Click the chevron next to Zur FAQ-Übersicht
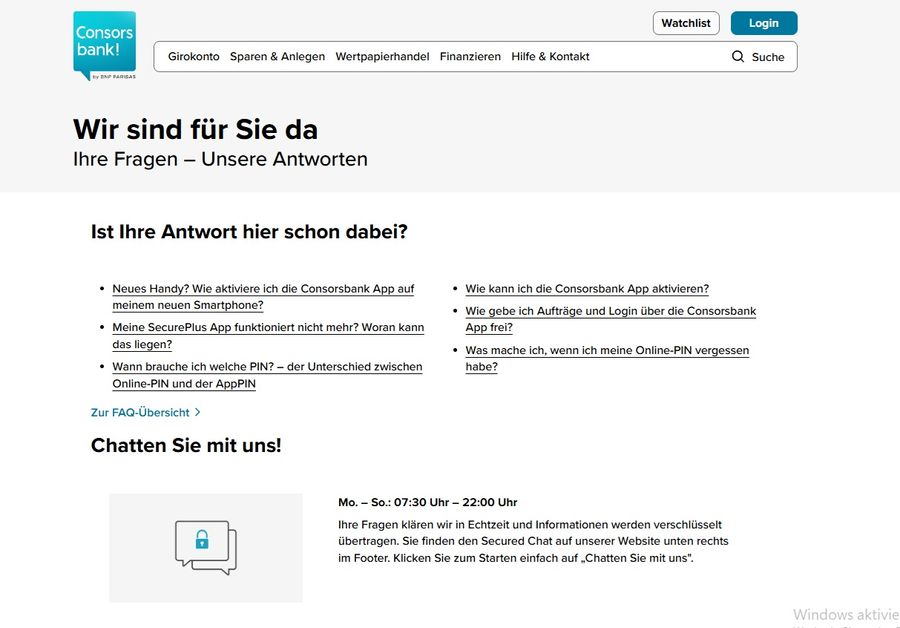 tap(197, 412)
